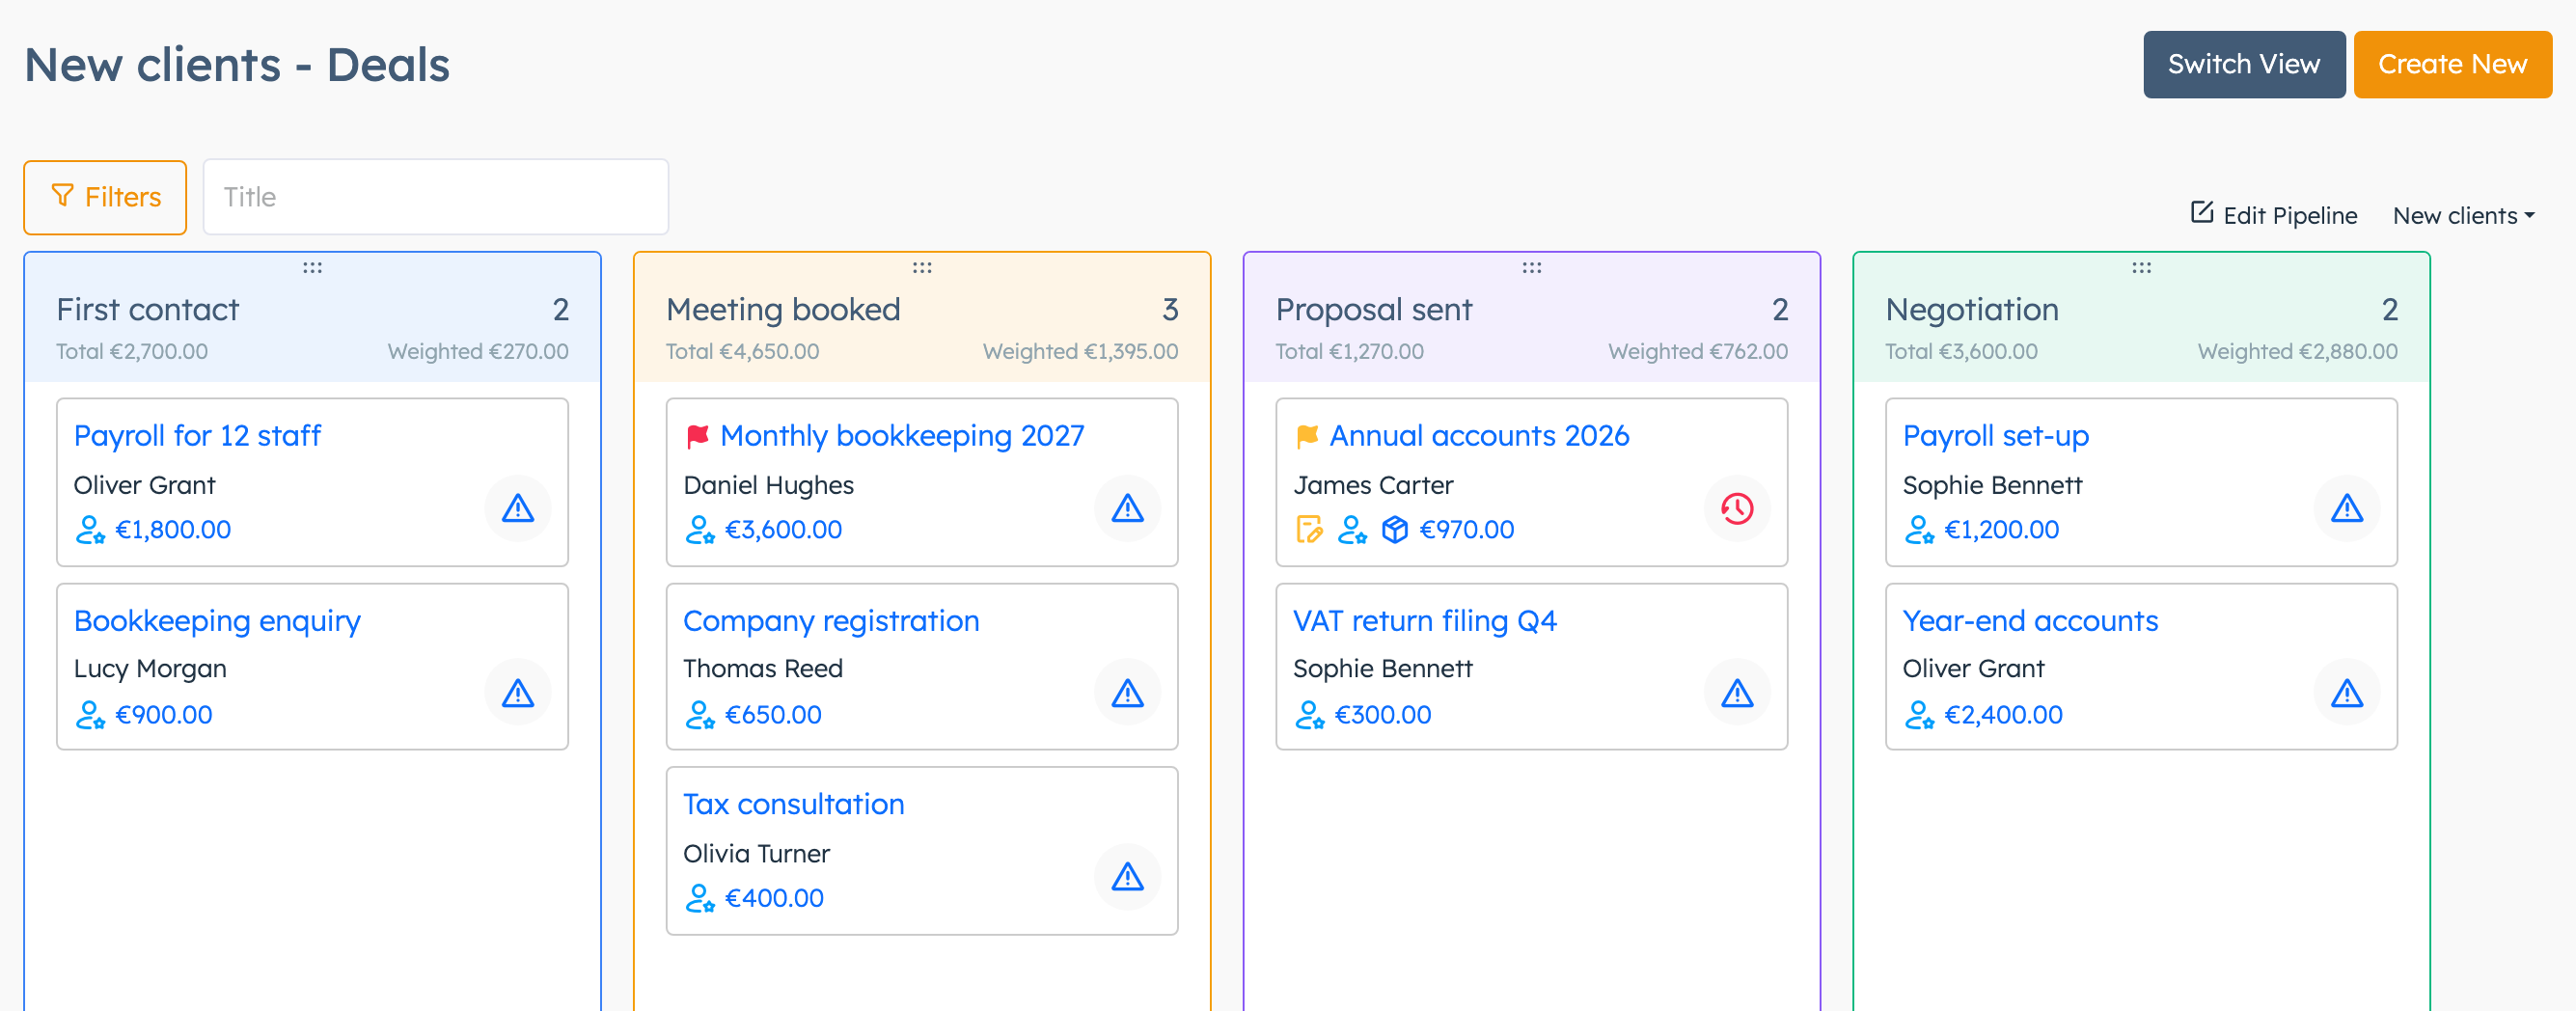Screen dimensions: 2576x1011
Task: Open the New clients pipeline dropdown
Action: coord(2463,215)
